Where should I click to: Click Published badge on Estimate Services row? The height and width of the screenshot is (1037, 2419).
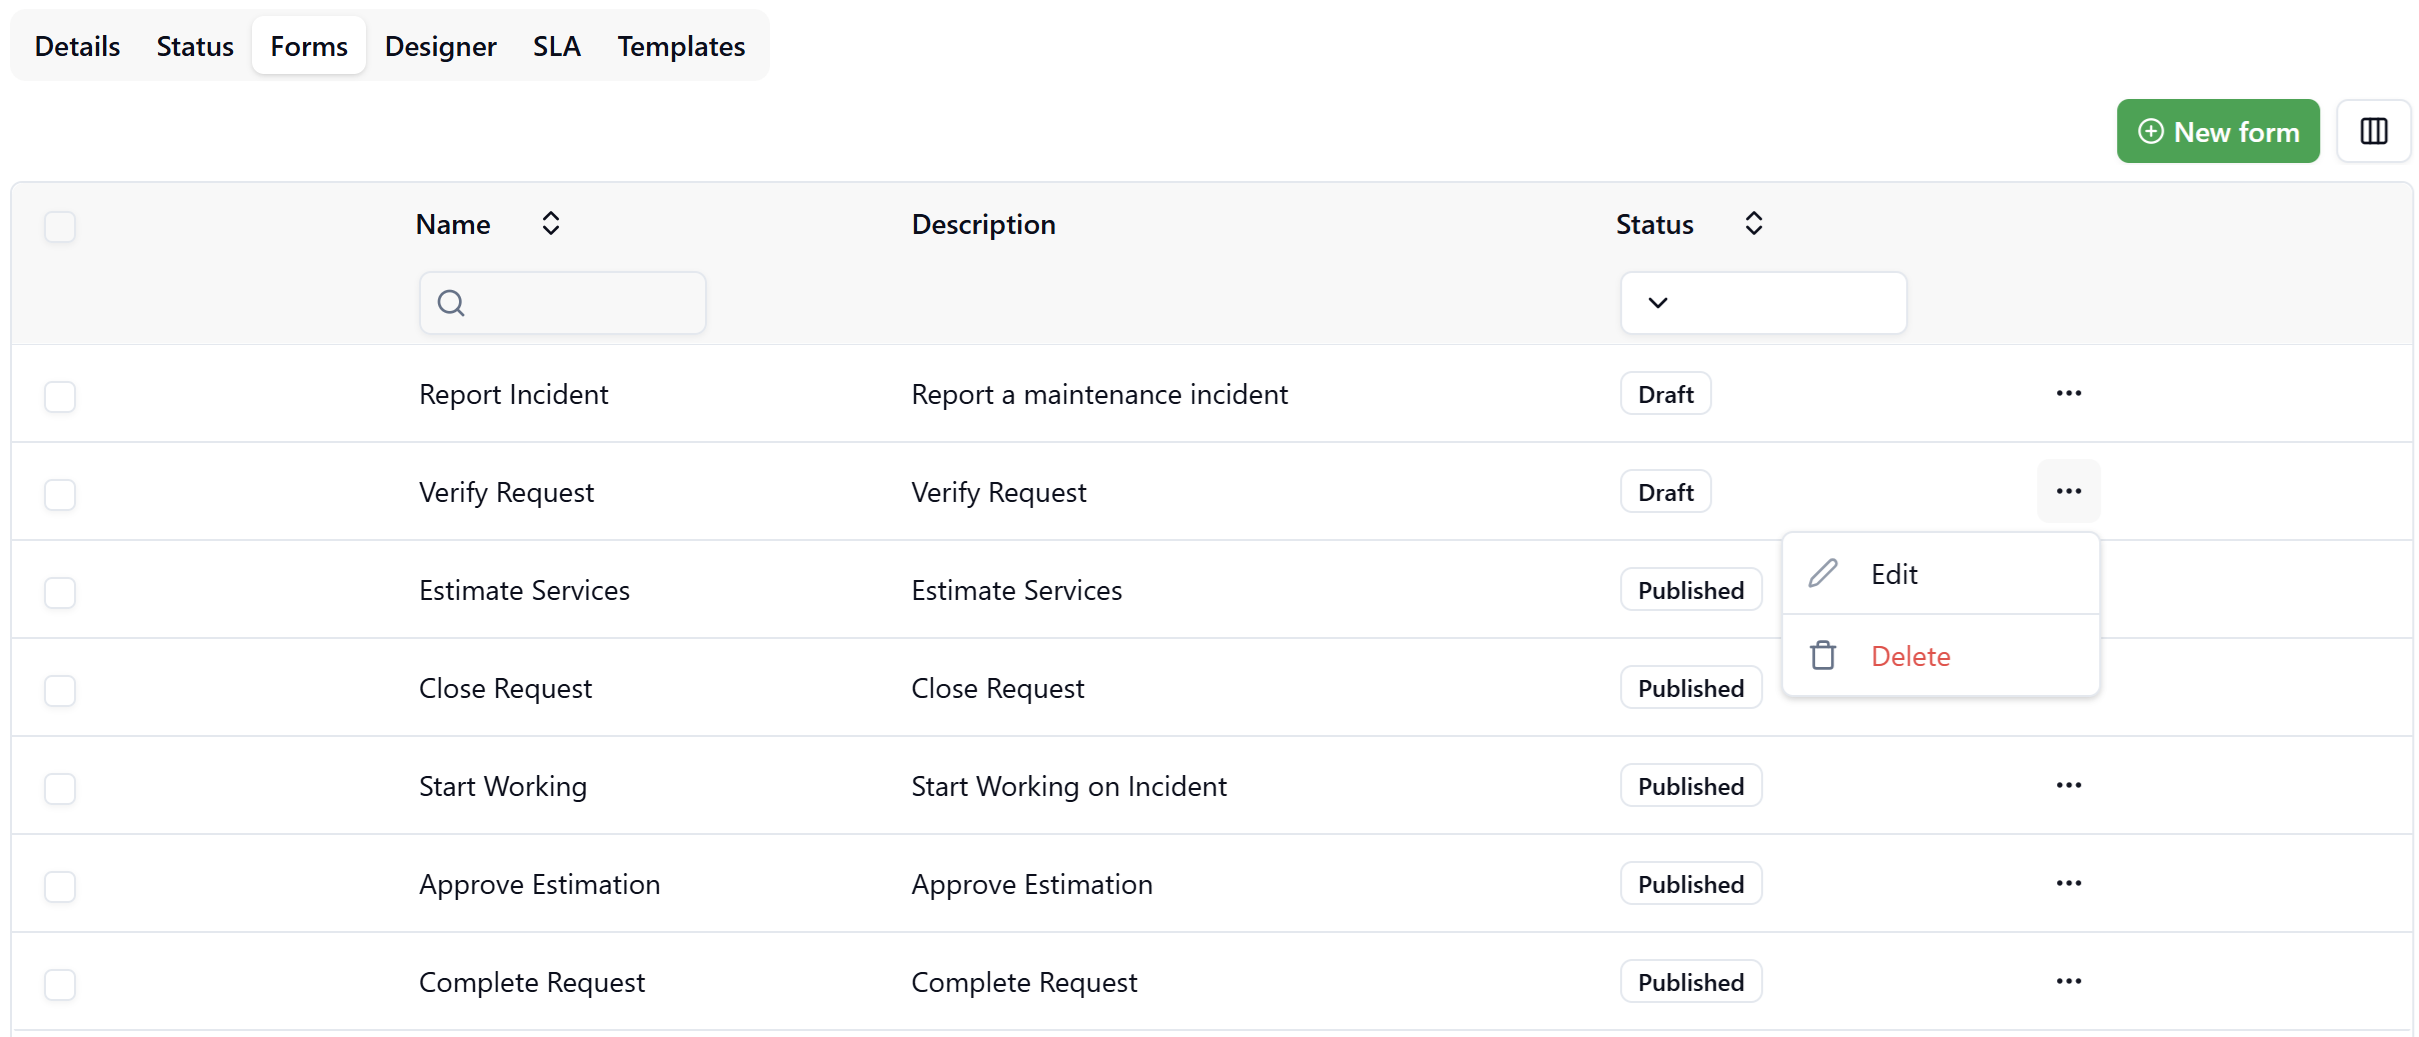point(1691,590)
